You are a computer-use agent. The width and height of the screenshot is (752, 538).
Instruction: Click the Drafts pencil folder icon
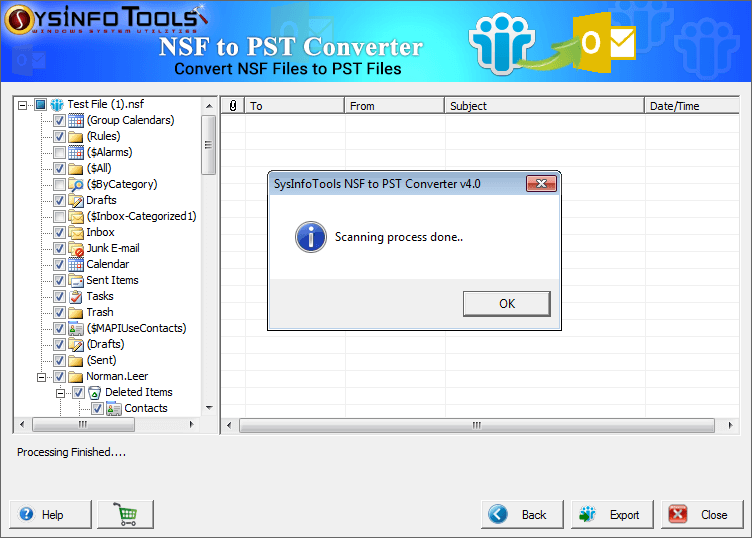point(76,200)
